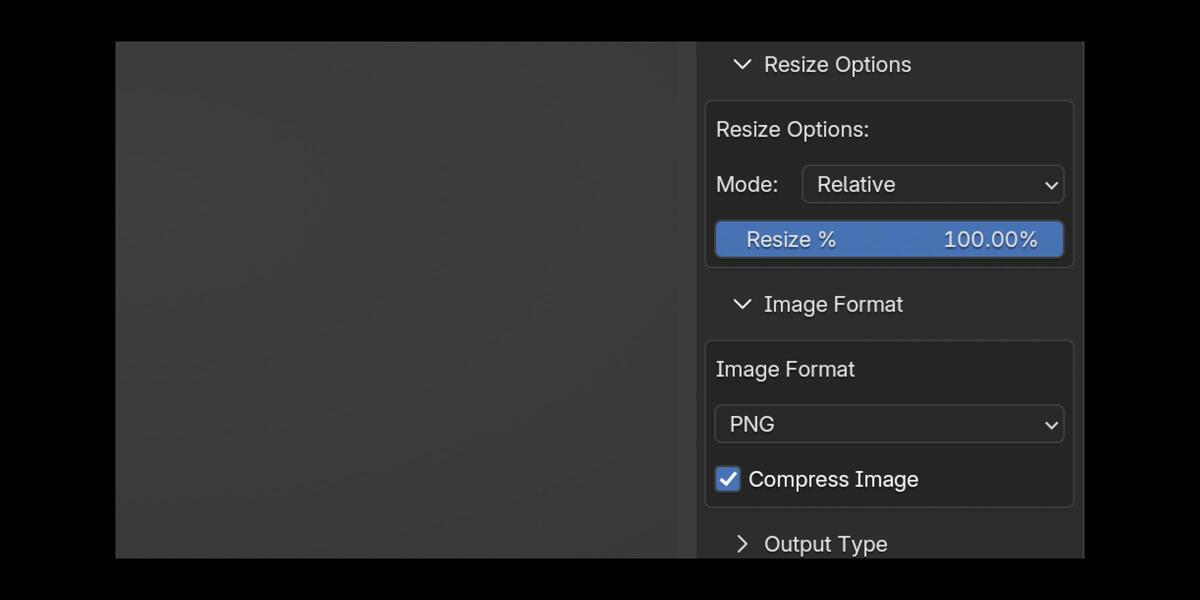Click the Resize Options: label inside box
Screen dimensions: 1200x600
[x=792, y=129]
